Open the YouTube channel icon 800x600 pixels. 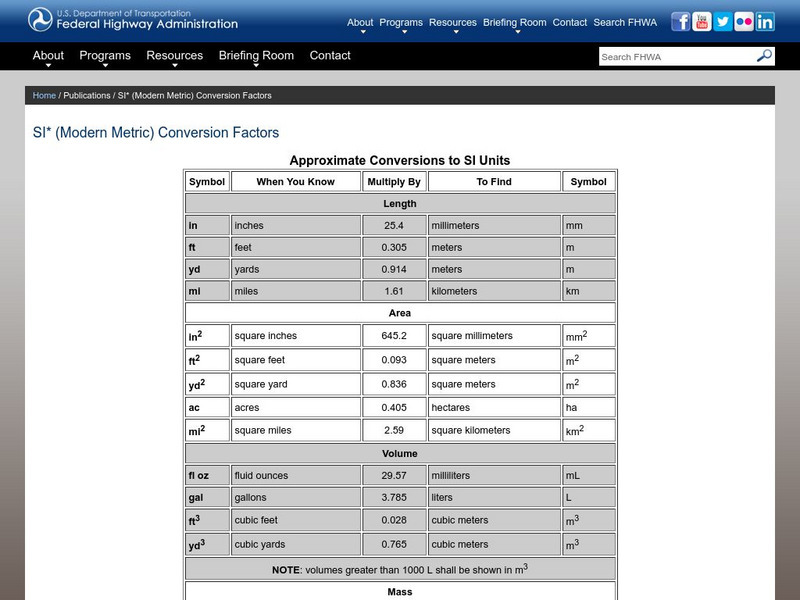pyautogui.click(x=702, y=22)
